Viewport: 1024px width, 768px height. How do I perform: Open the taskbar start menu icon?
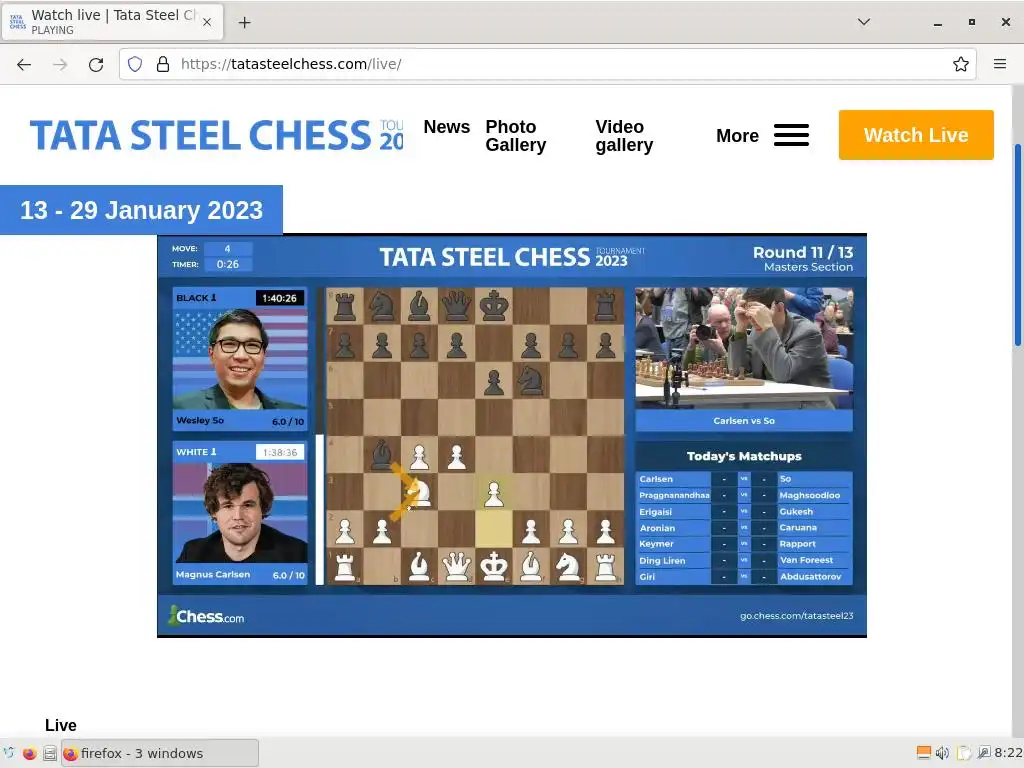(8, 753)
